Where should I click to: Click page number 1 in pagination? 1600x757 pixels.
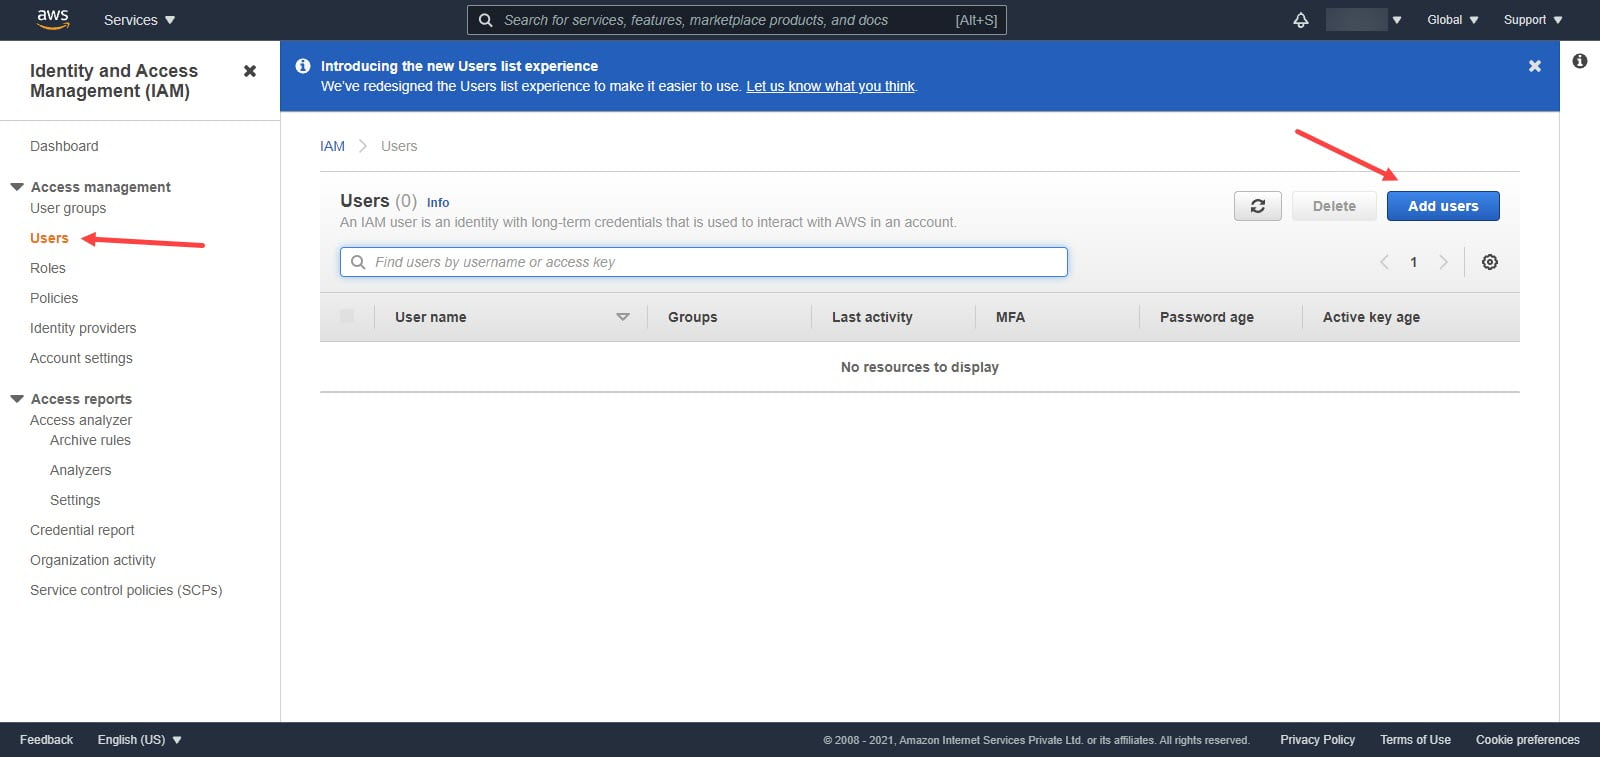(1413, 262)
